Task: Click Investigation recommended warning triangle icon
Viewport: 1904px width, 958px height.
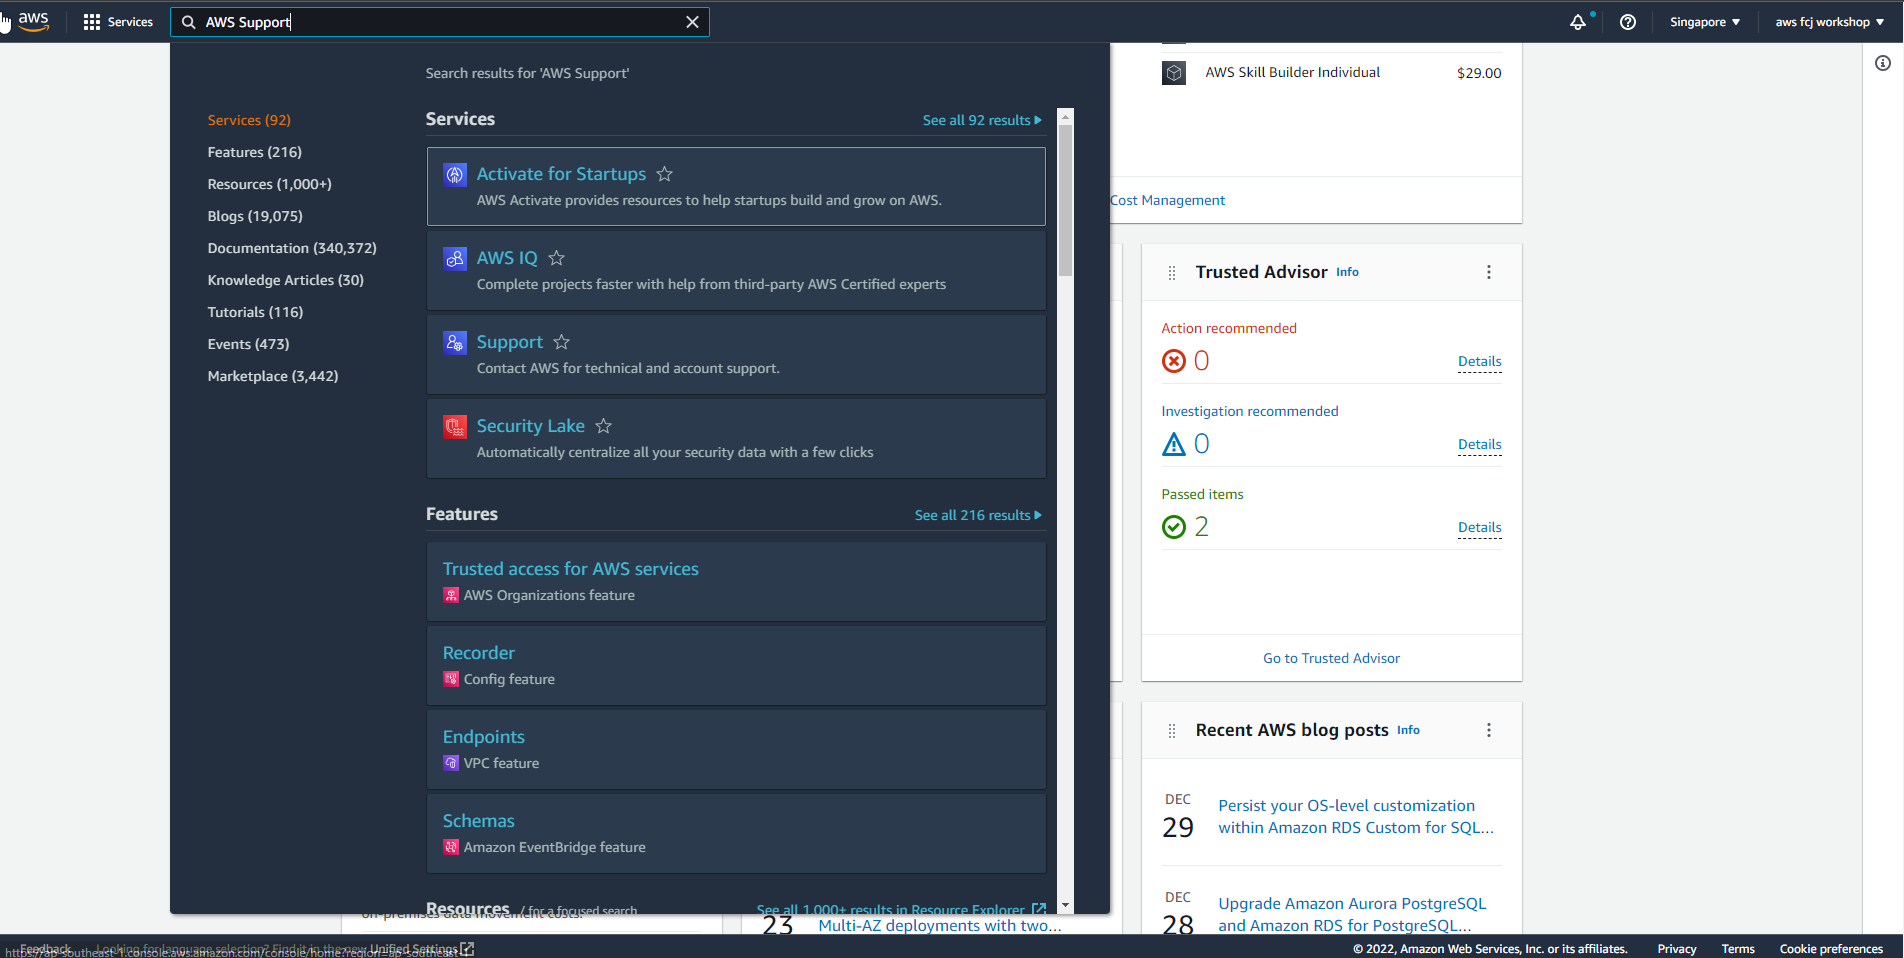Action: [x=1174, y=444]
